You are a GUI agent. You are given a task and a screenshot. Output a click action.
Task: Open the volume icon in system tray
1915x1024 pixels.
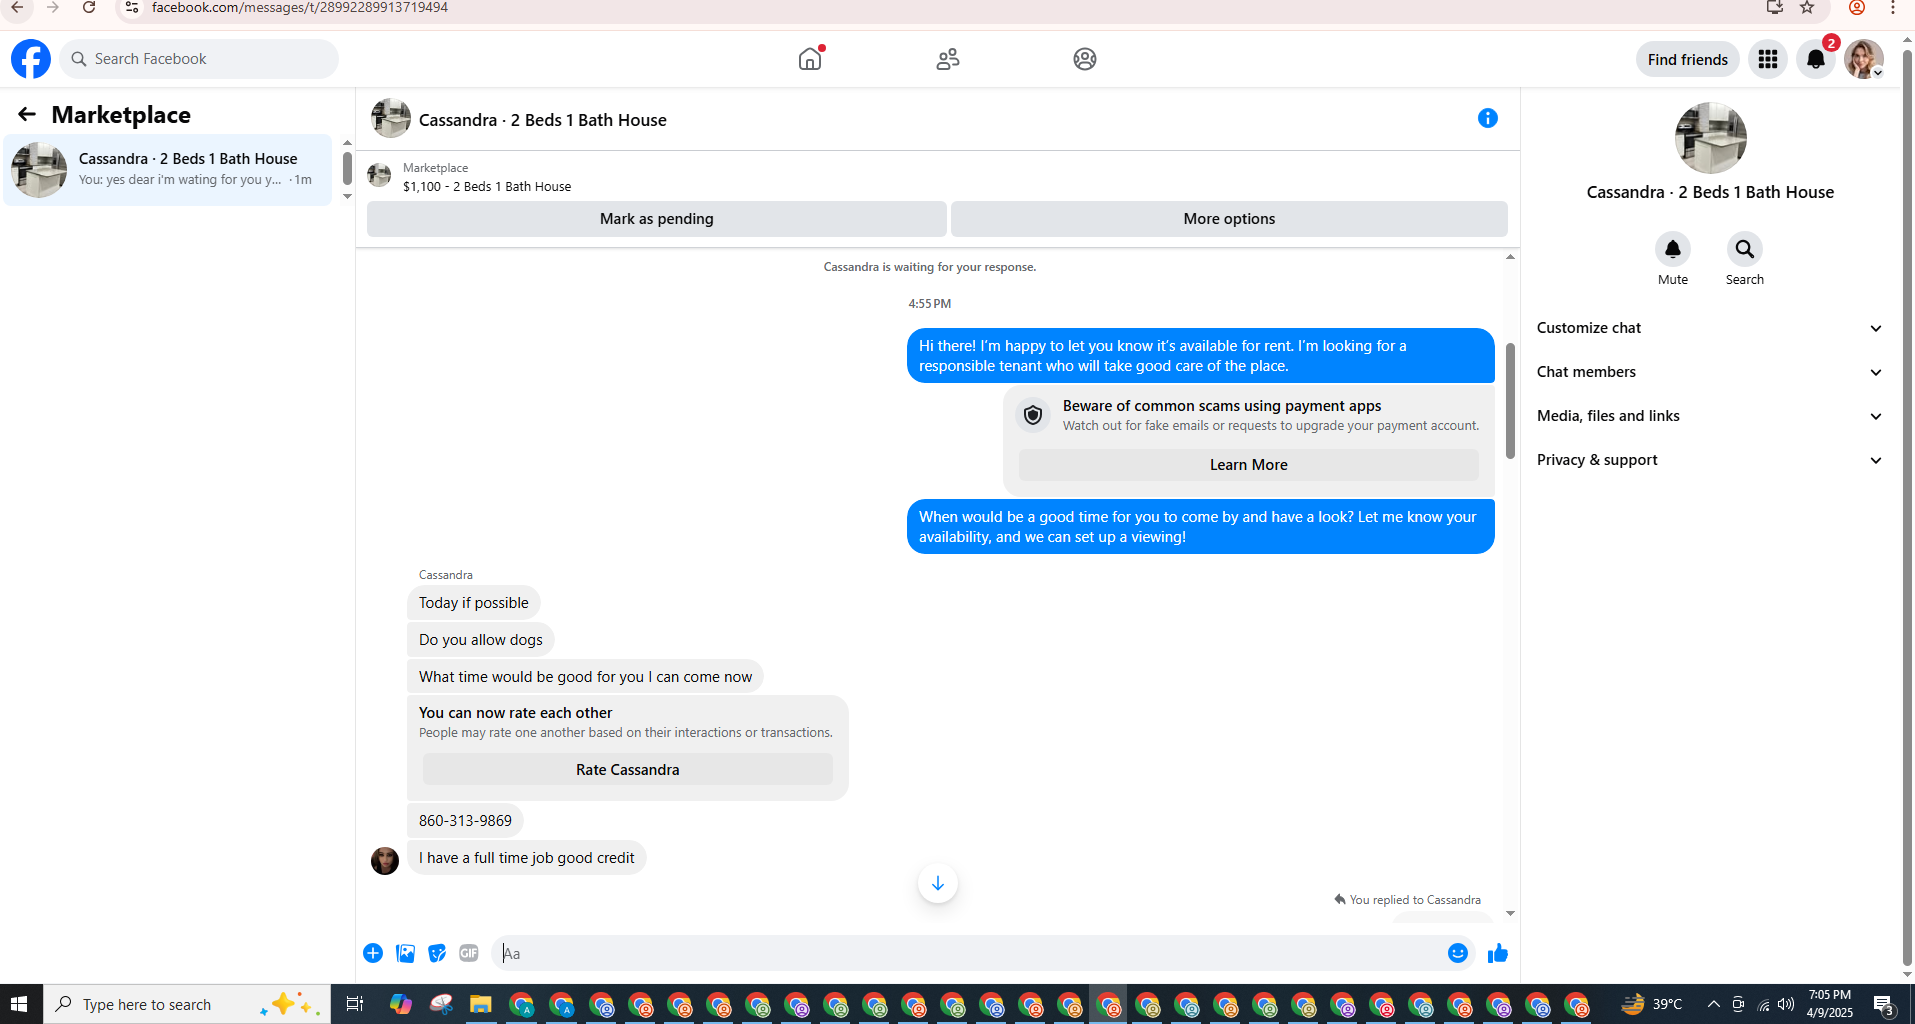click(x=1786, y=1004)
